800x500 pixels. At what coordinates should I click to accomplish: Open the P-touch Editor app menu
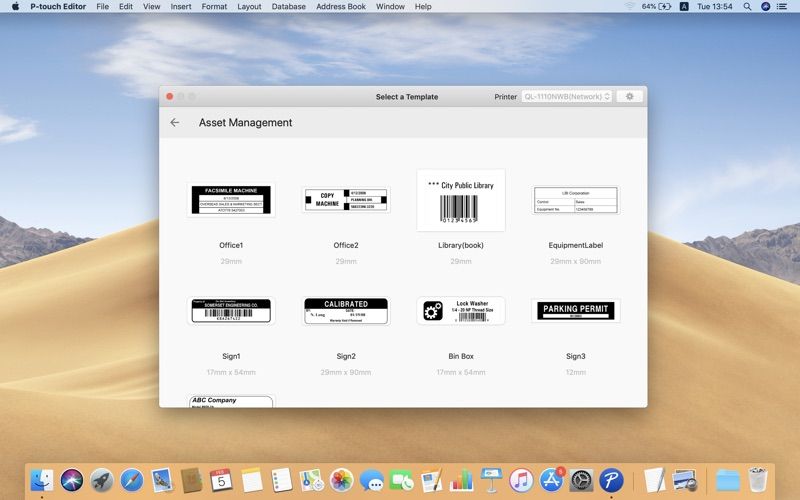58,7
